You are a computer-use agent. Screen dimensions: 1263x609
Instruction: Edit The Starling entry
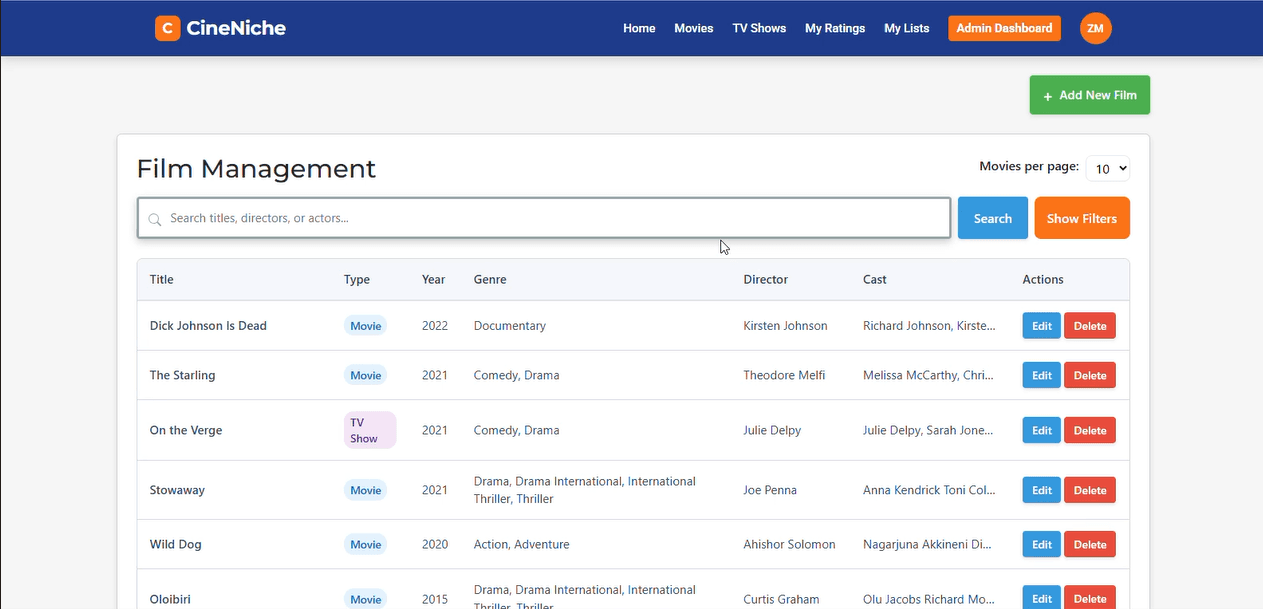[1041, 376]
